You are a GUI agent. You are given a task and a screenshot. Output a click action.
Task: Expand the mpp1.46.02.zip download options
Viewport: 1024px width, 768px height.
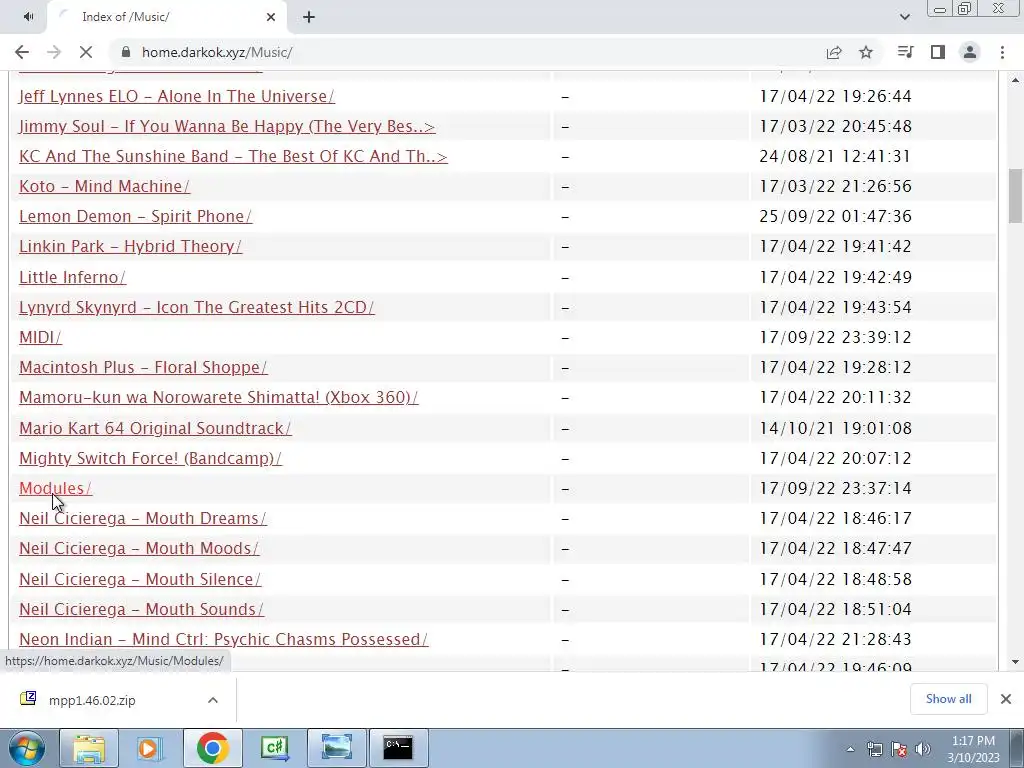tap(212, 700)
